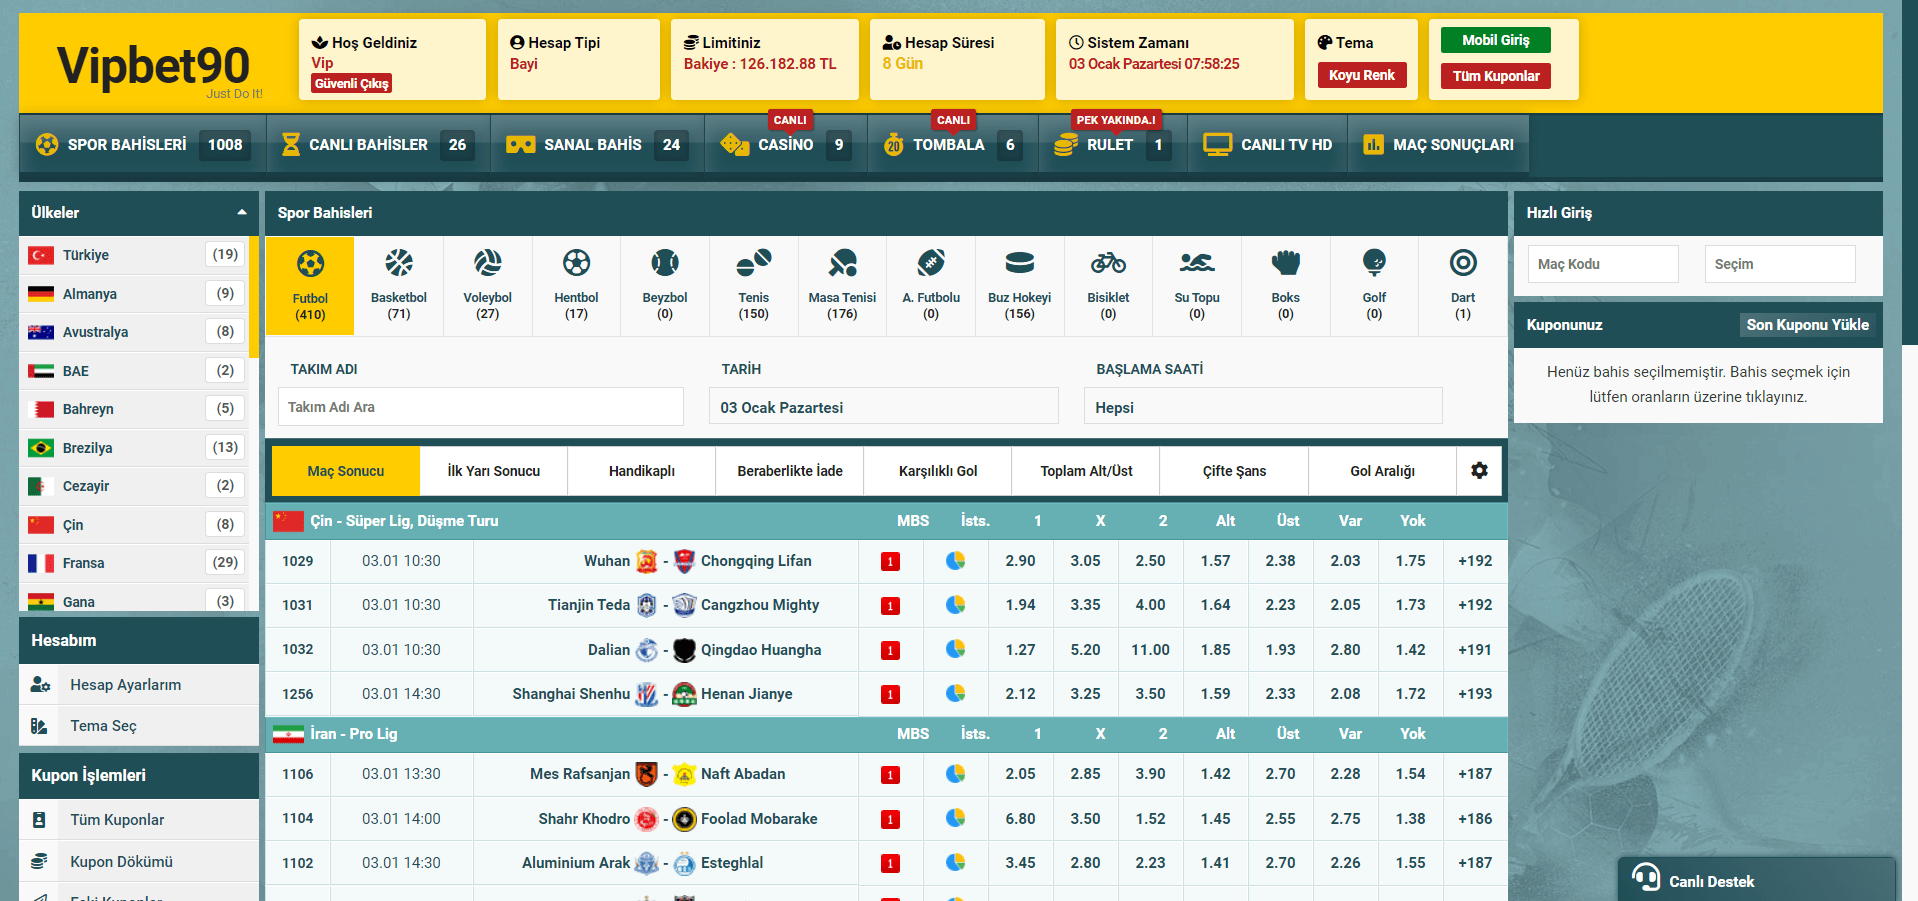Click the Seçim input field
The width and height of the screenshot is (1918, 901).
[x=1780, y=264]
